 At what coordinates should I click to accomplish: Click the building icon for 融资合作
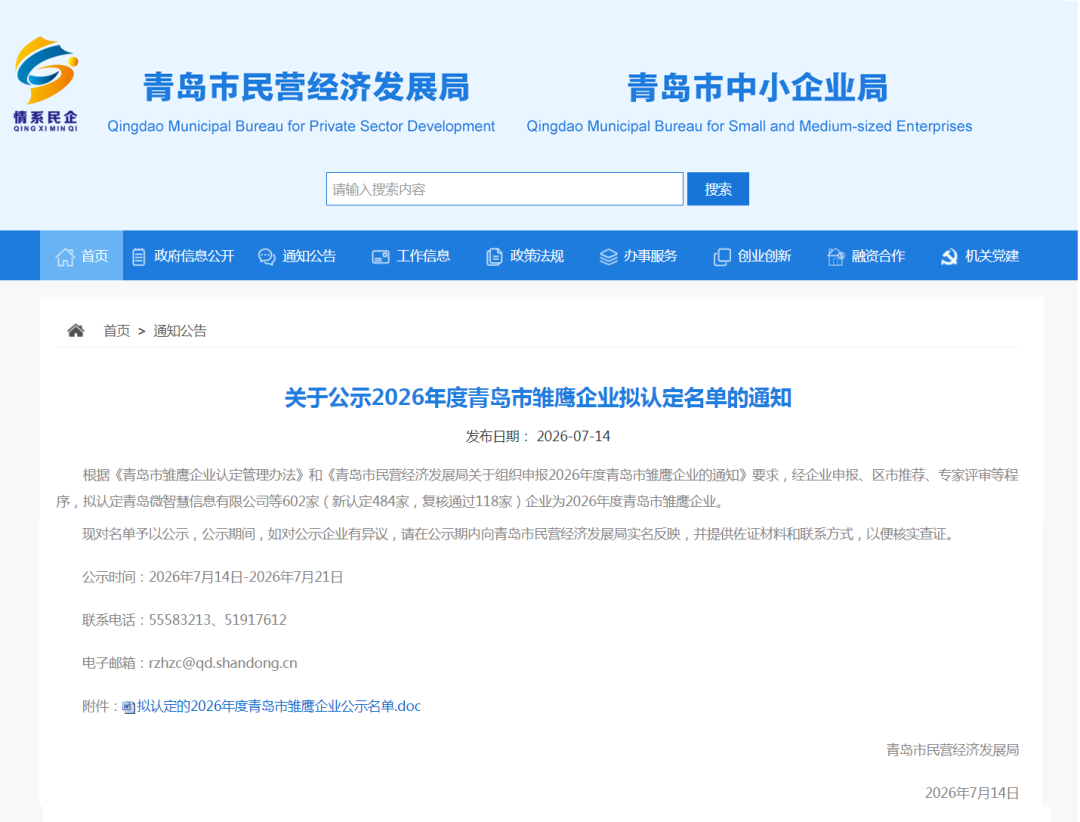point(835,257)
